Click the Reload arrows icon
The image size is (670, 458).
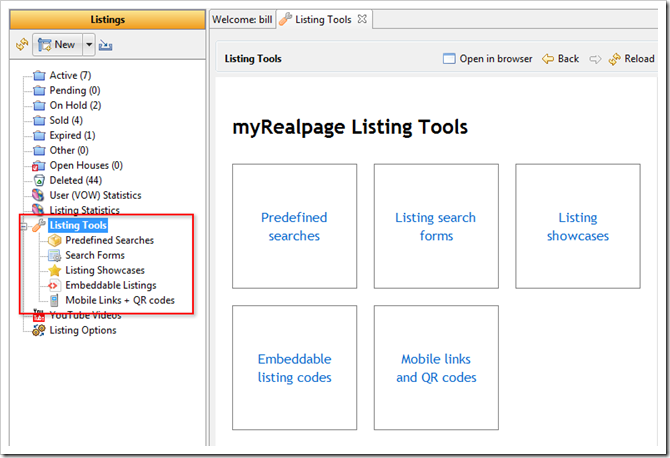pos(615,59)
